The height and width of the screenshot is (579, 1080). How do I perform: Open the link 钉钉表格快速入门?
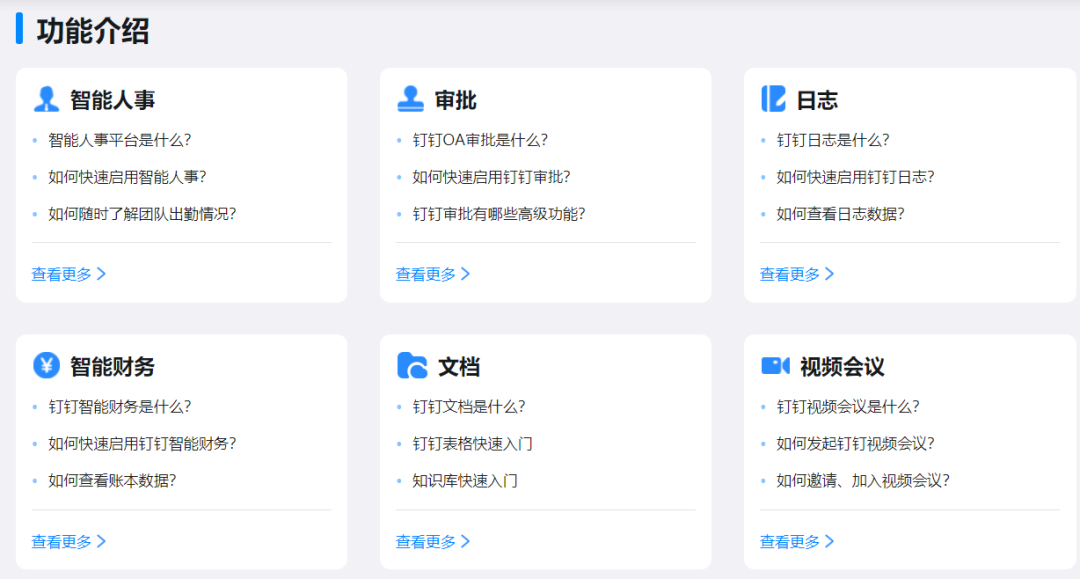(x=470, y=443)
